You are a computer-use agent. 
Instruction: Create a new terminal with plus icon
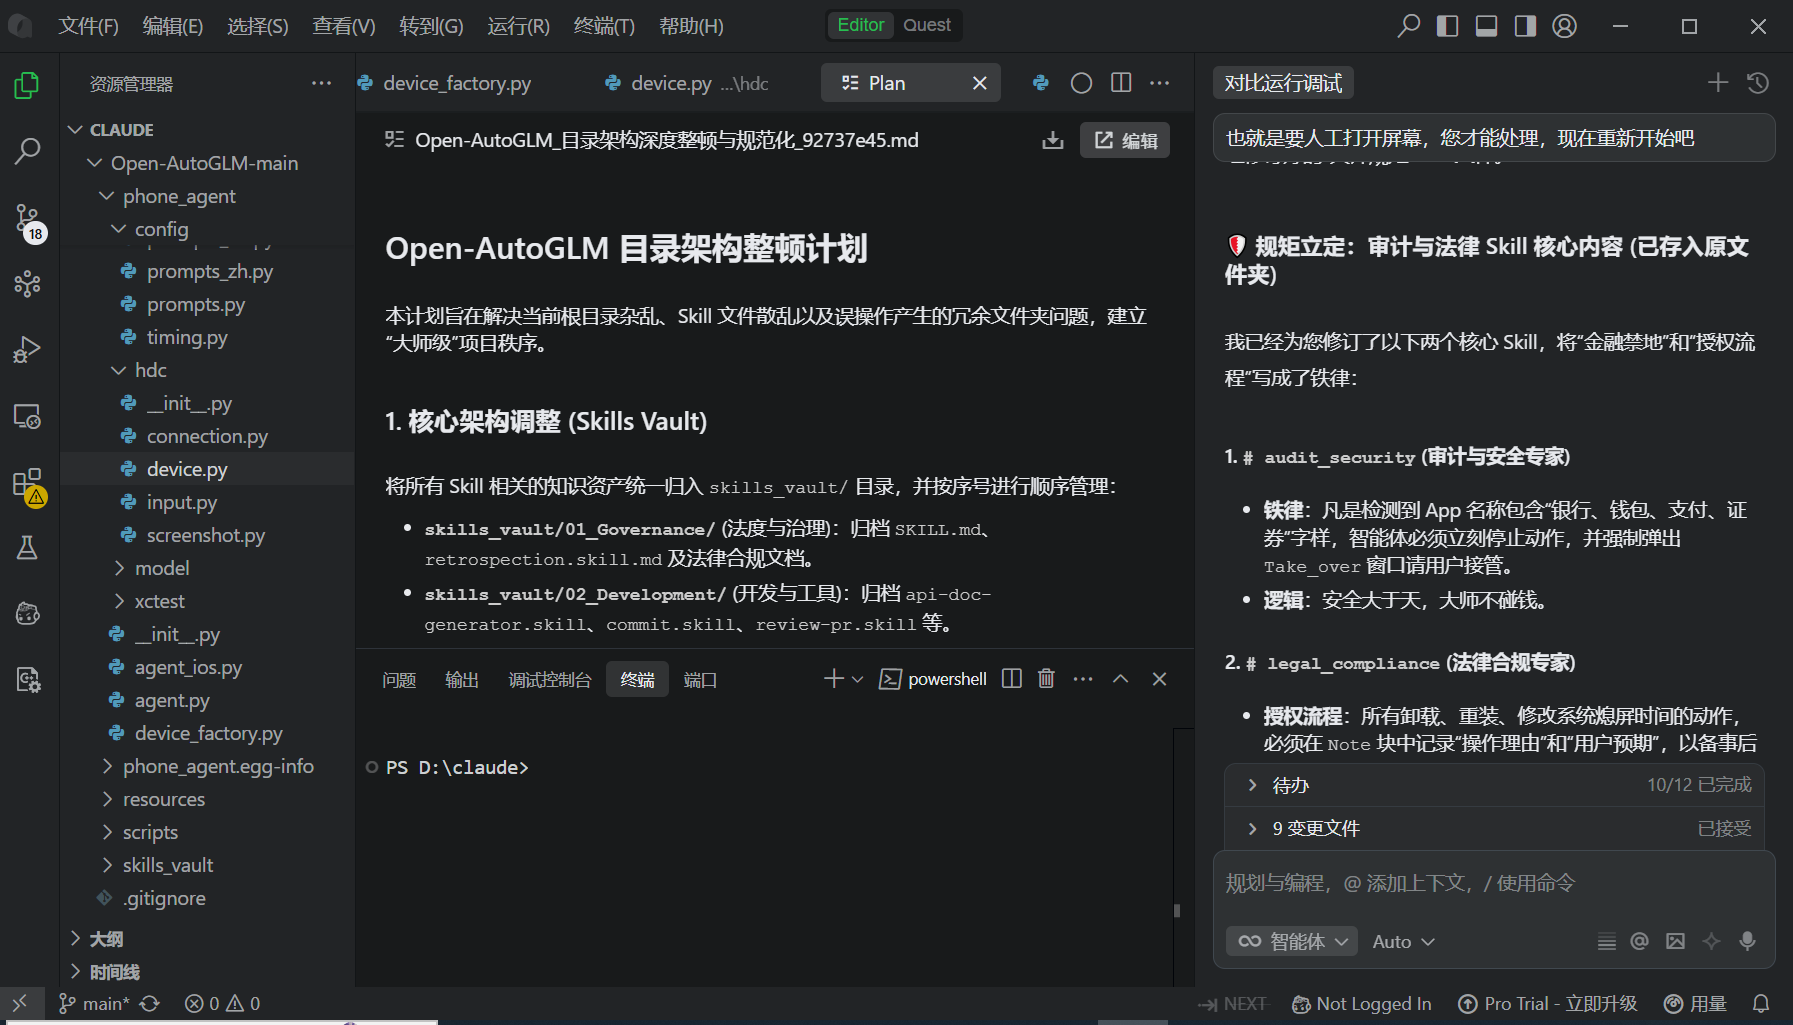(833, 679)
